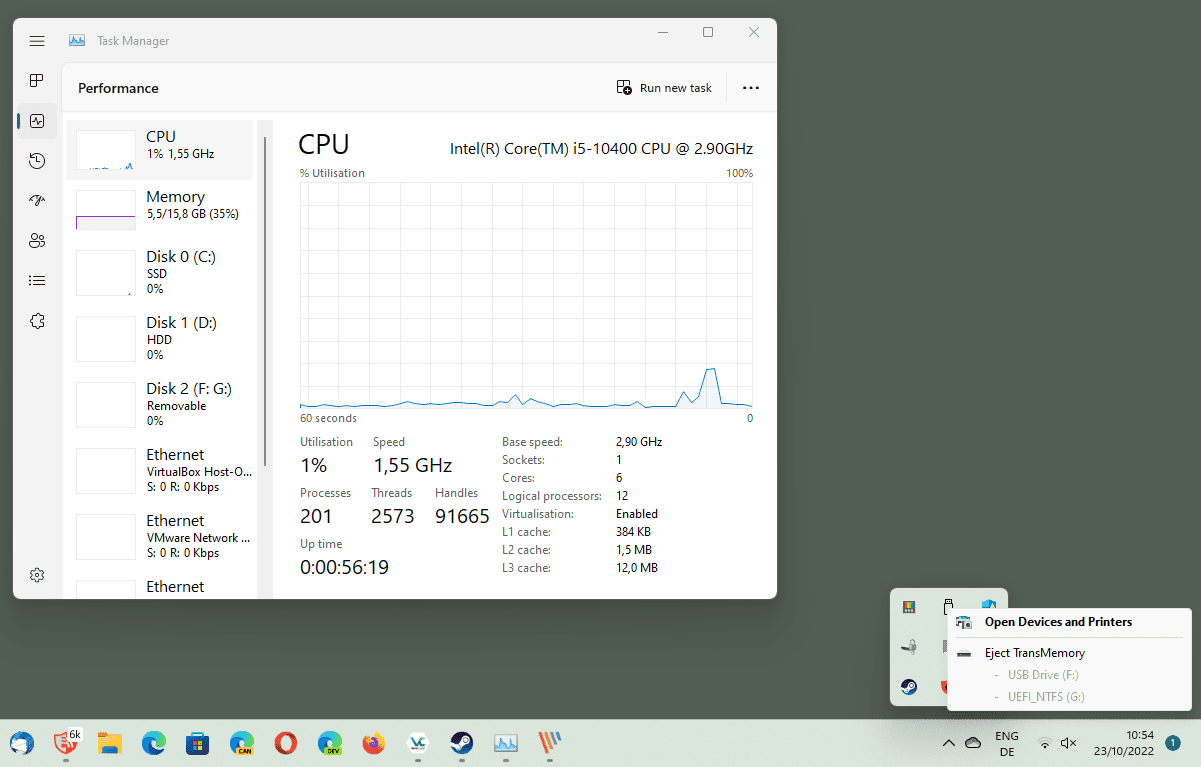Screen dimensions: 1201x767
Task: Open File Explorer from the taskbar
Action: click(110, 743)
